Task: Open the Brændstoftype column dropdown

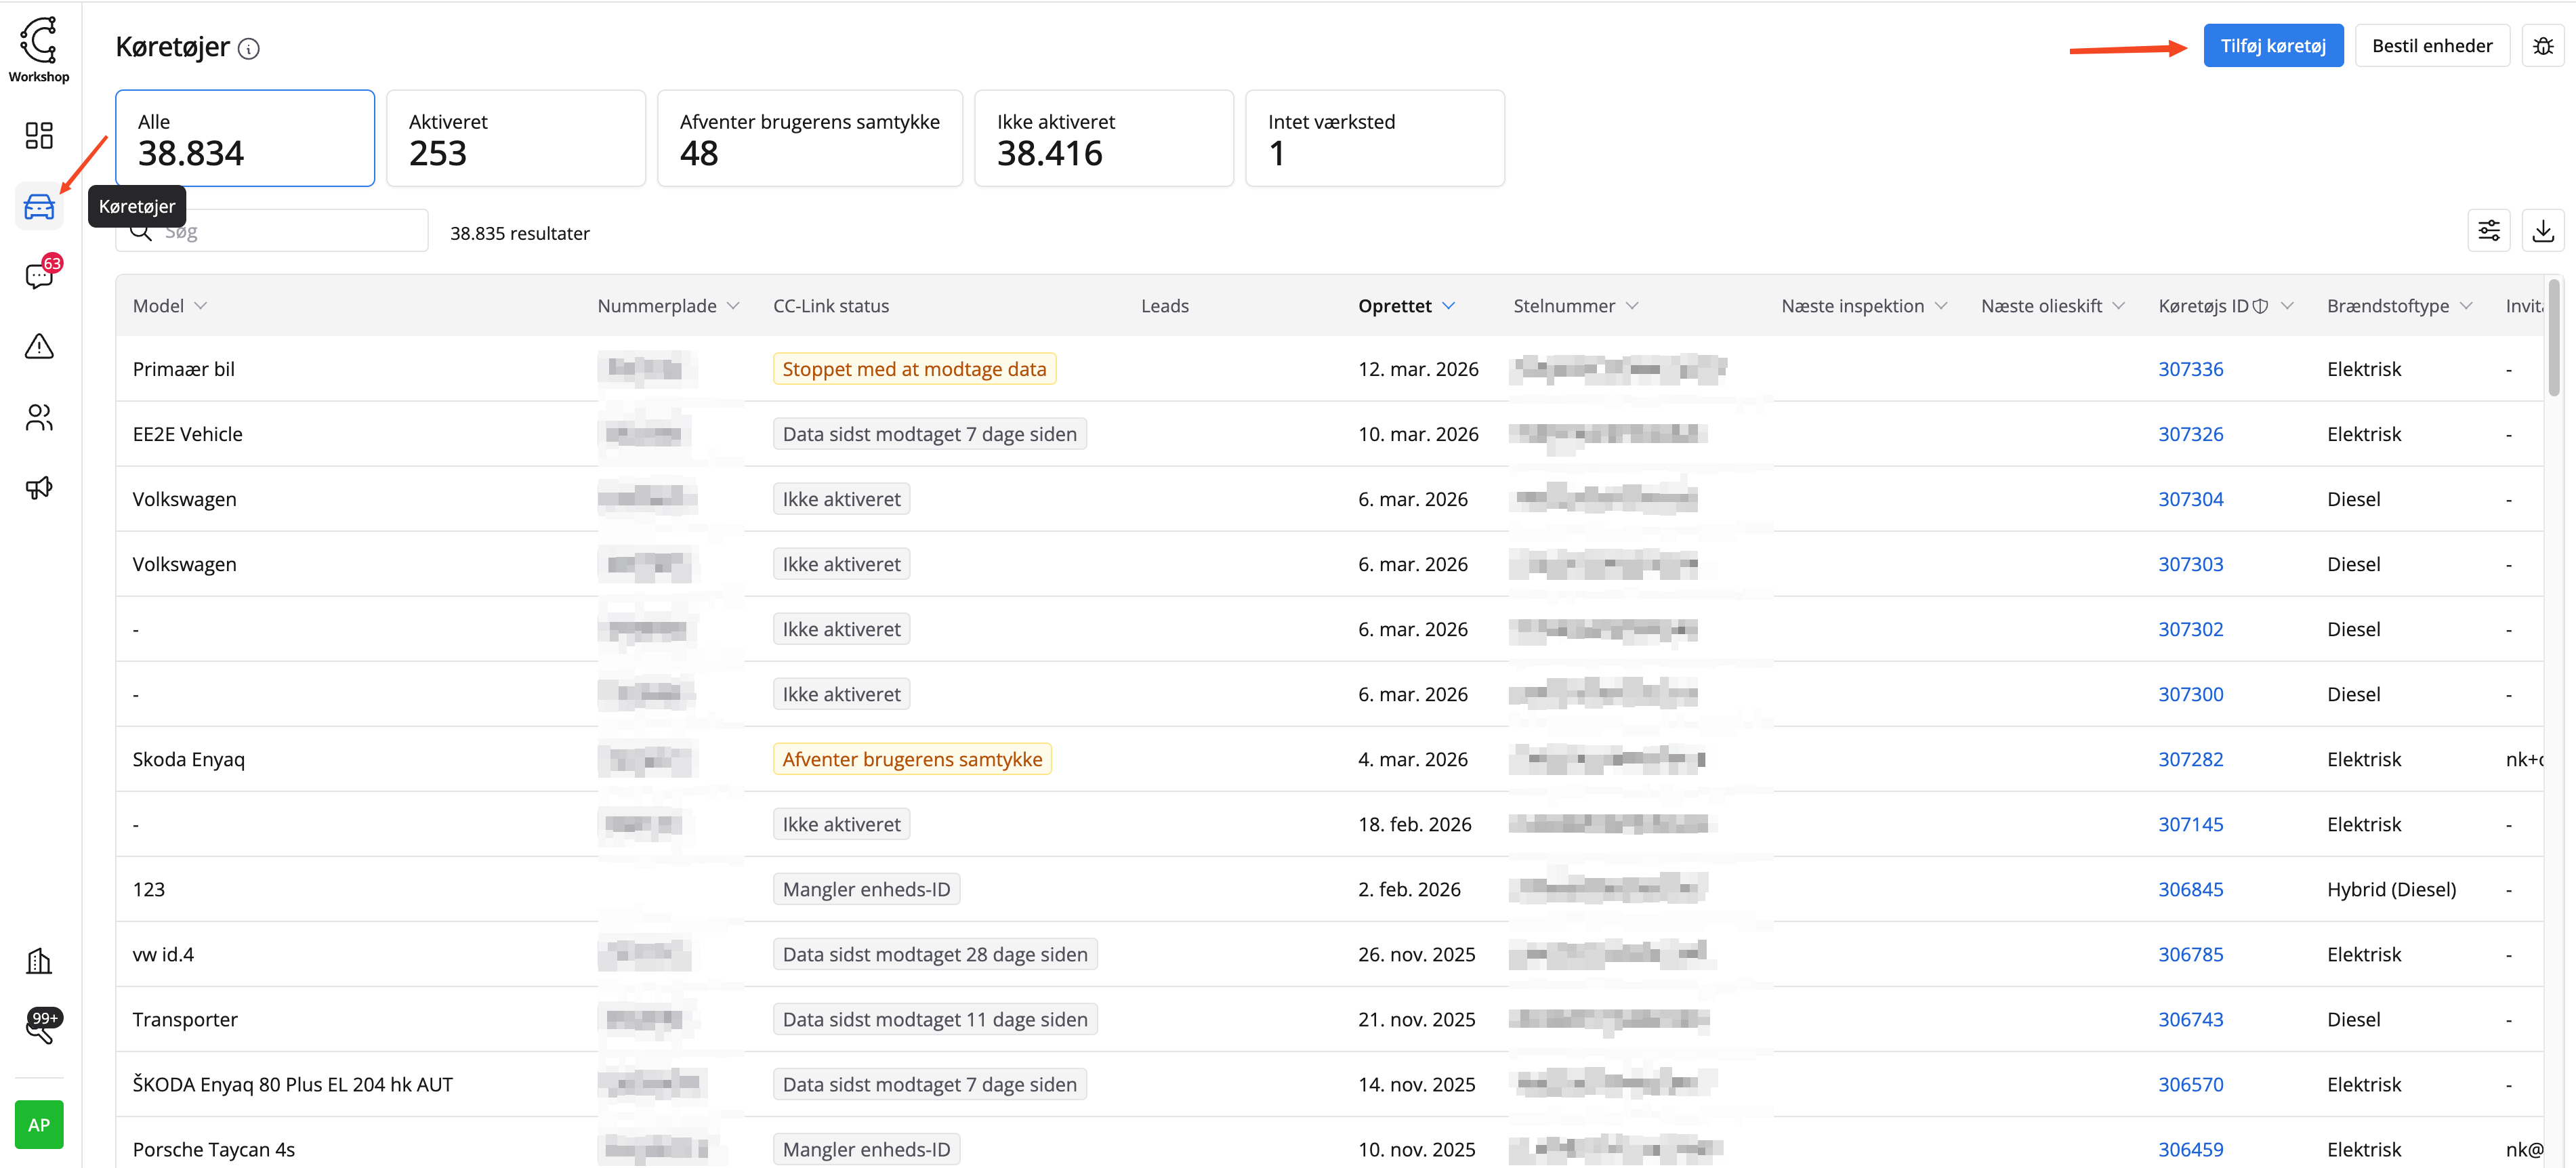Action: [x=2465, y=306]
